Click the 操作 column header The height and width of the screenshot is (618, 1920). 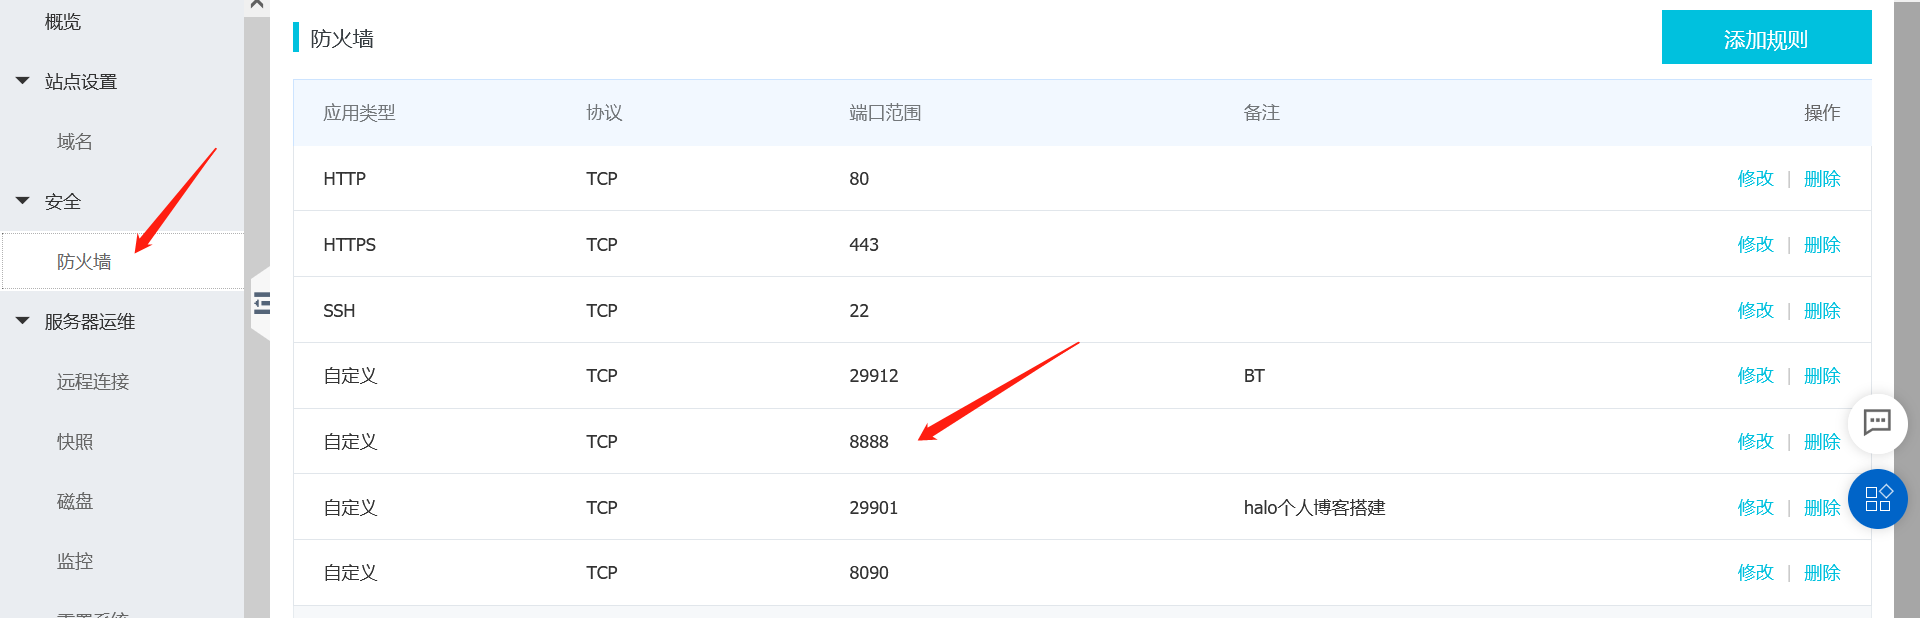click(x=1822, y=113)
